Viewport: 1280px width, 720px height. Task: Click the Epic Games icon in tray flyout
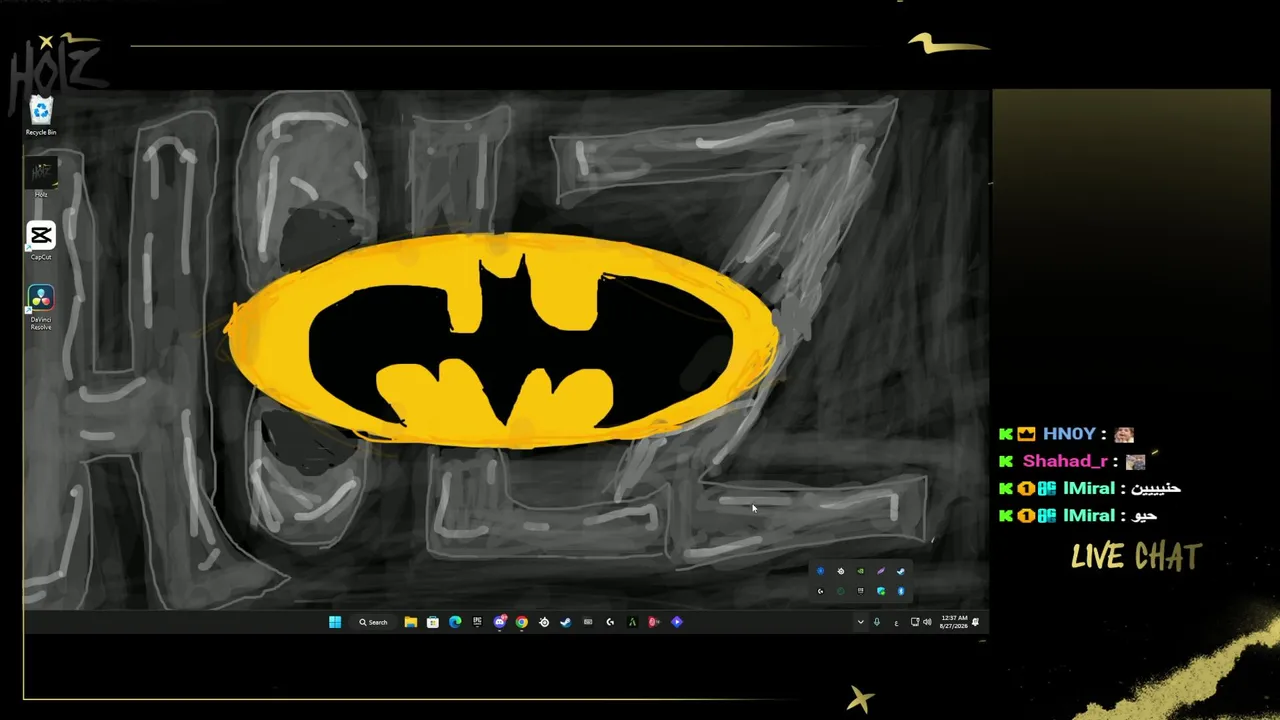point(861,591)
